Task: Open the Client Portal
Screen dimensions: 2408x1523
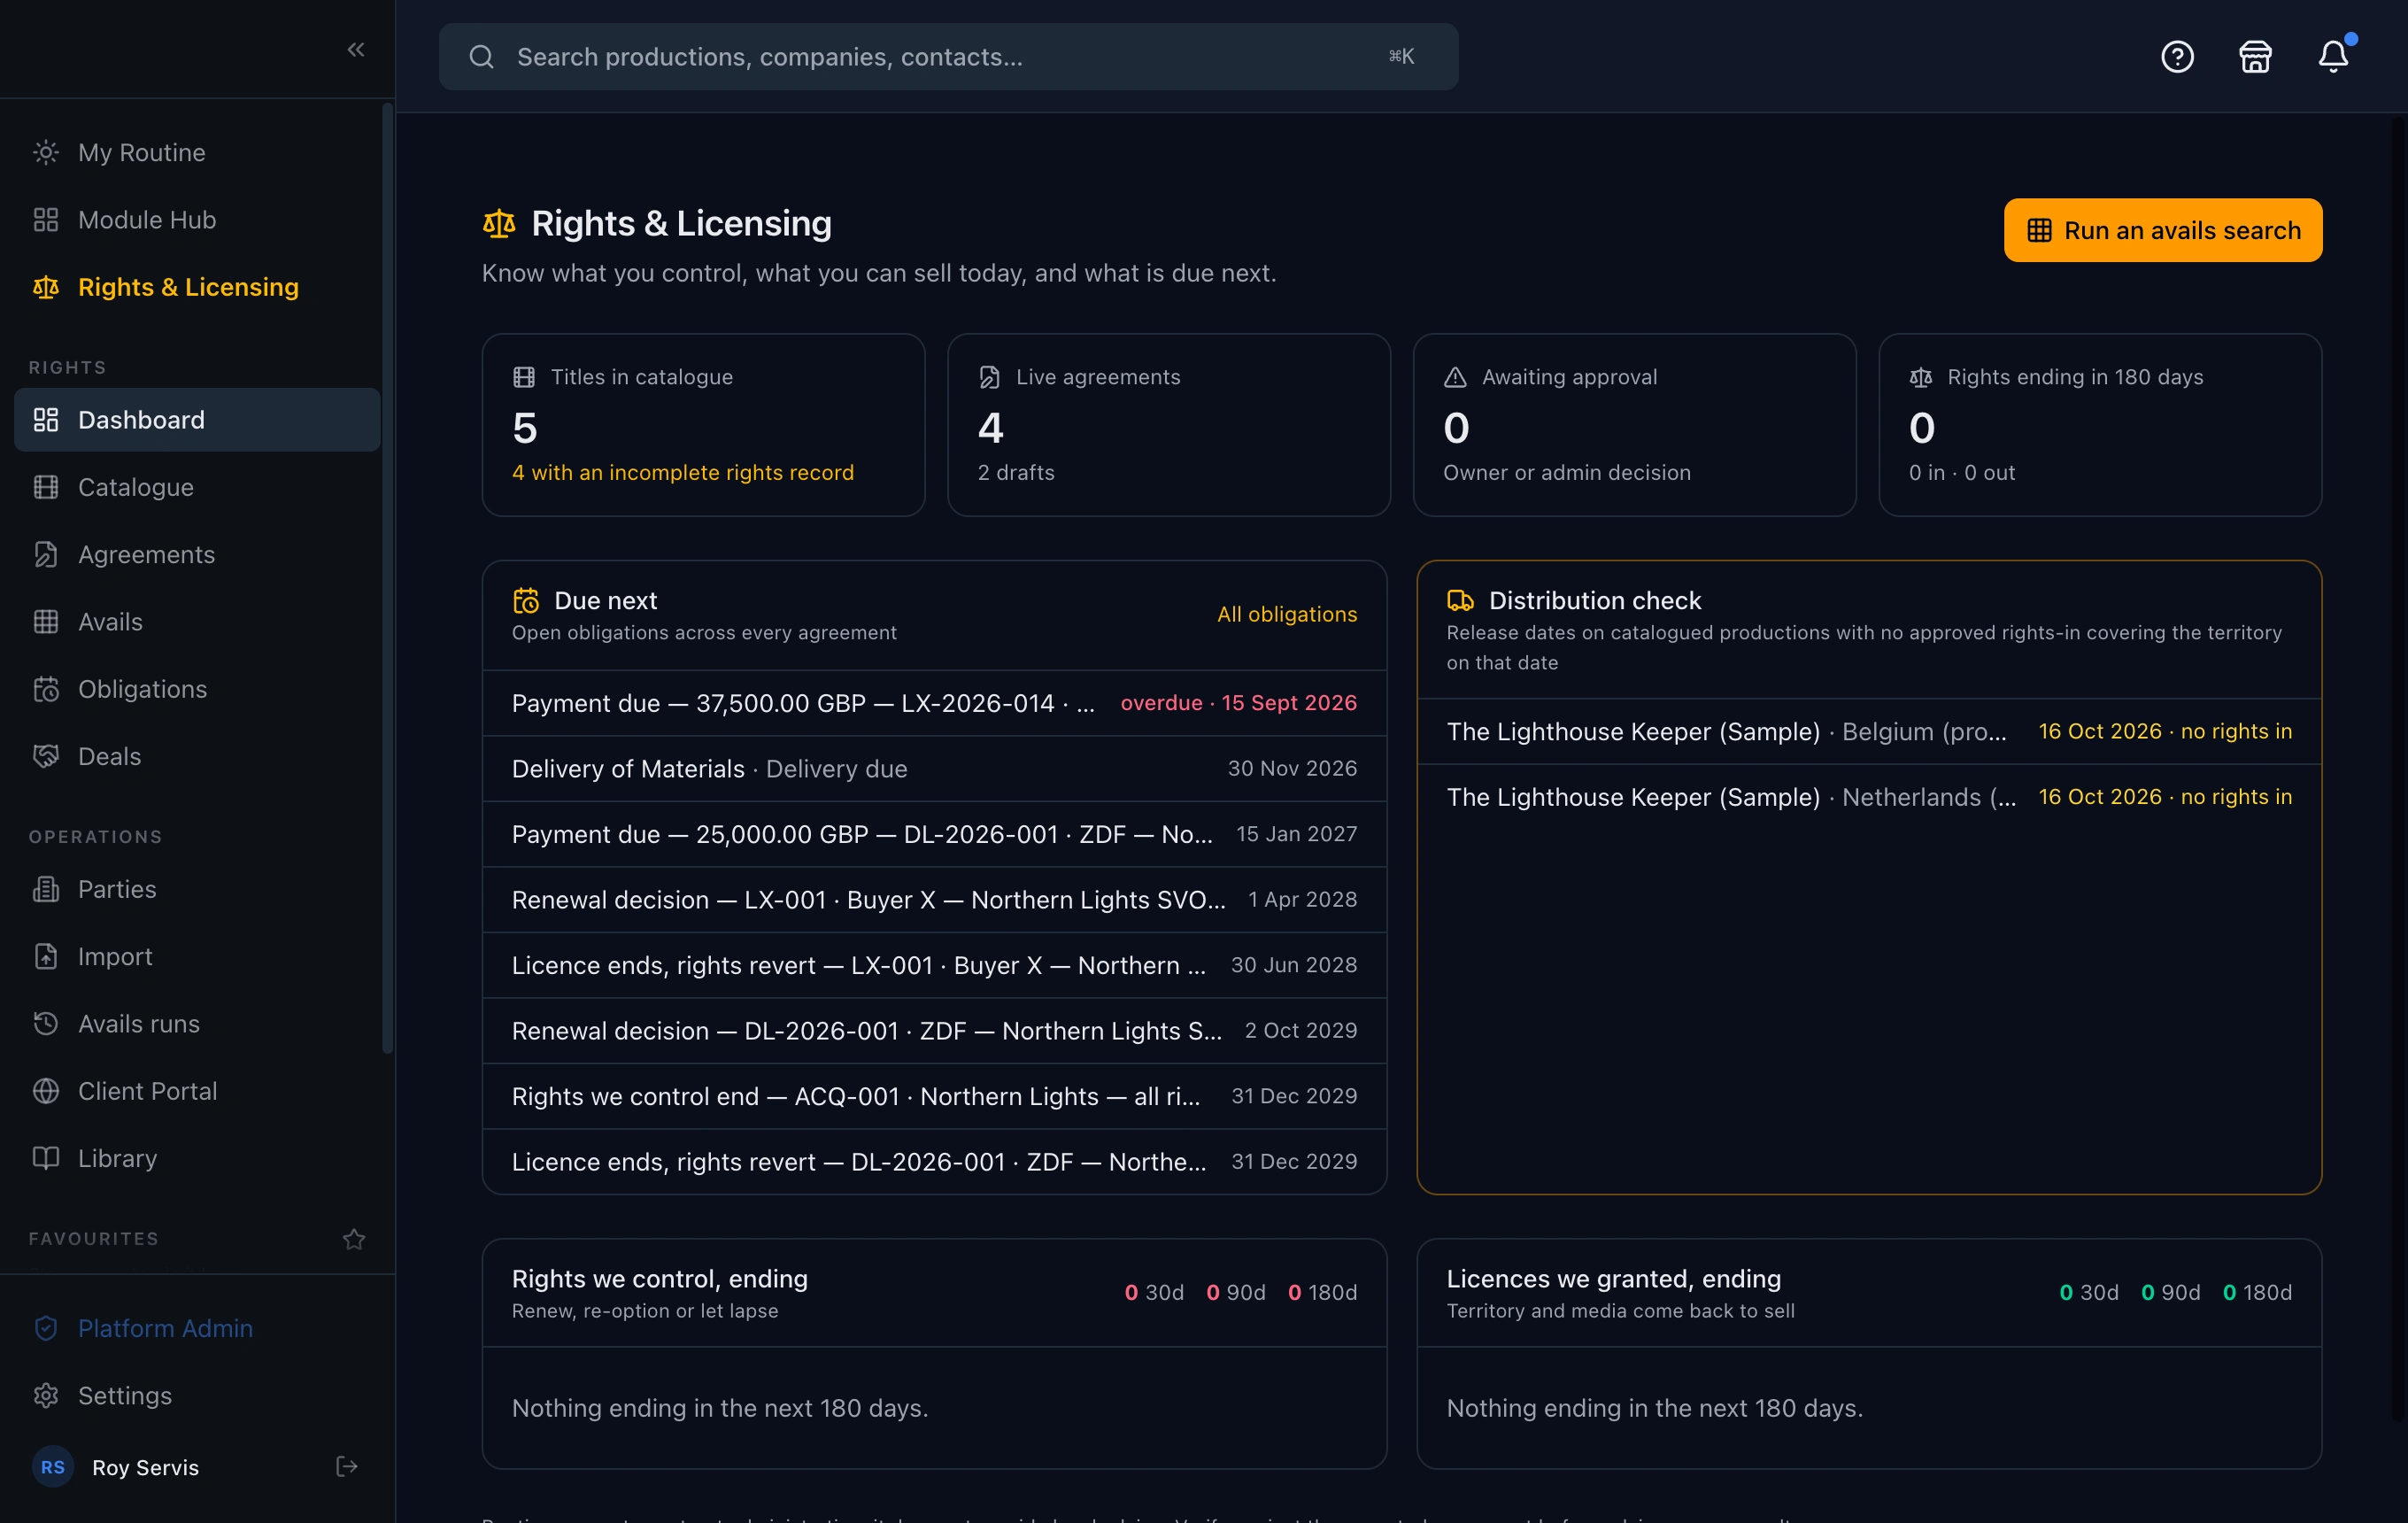Action: pos(197,1090)
